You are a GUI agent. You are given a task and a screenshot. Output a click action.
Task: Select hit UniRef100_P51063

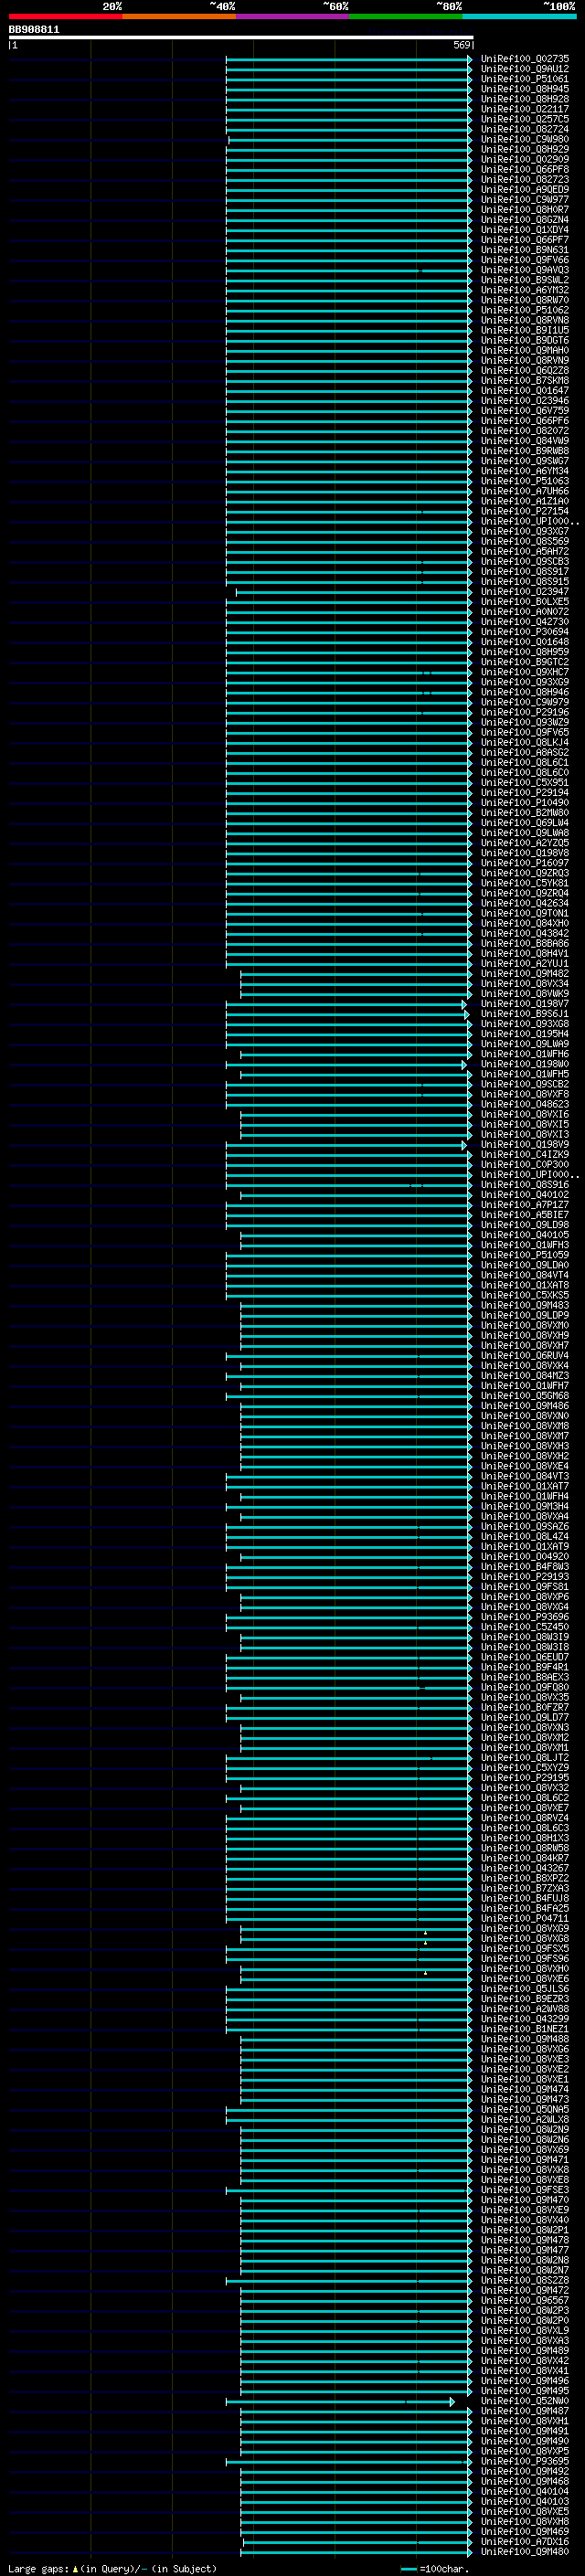click(x=525, y=481)
